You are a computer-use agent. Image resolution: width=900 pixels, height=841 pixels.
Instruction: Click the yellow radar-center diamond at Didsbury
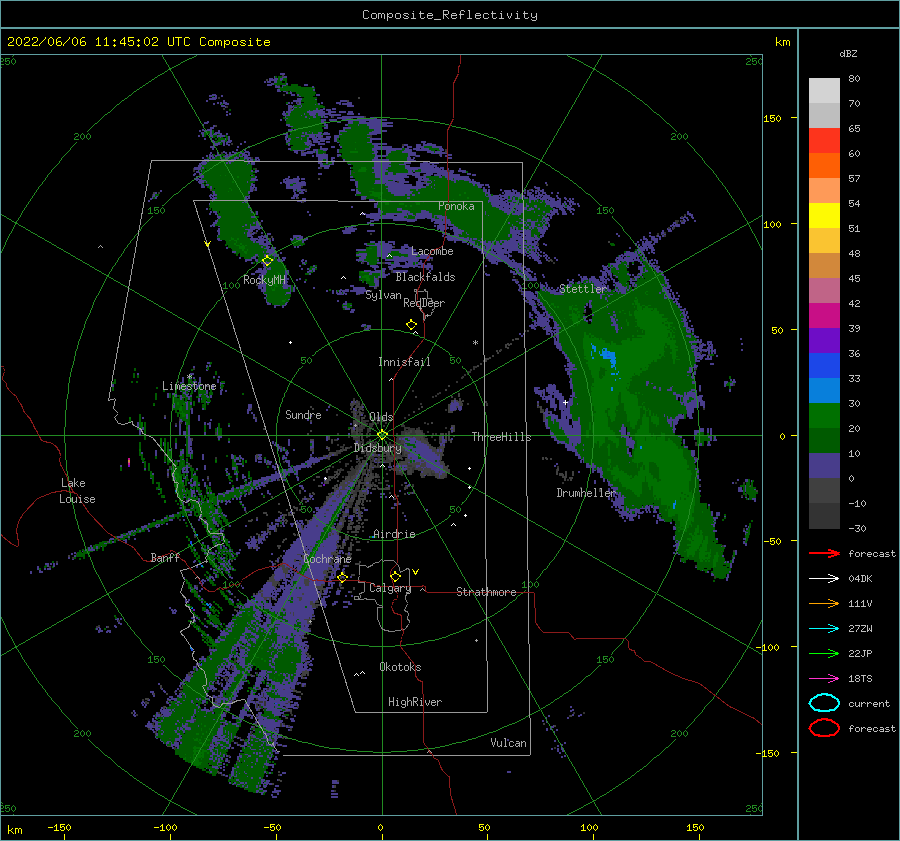382,435
